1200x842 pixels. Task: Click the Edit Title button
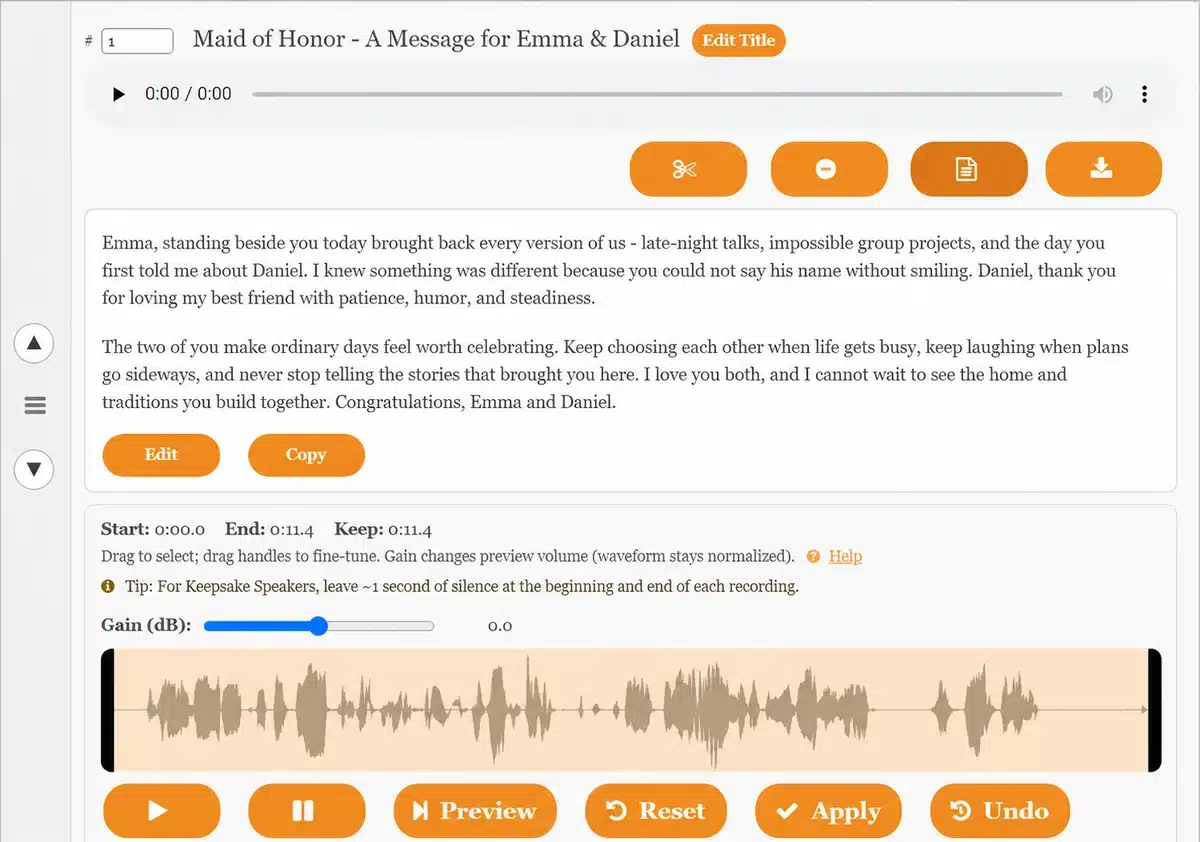[x=739, y=41]
